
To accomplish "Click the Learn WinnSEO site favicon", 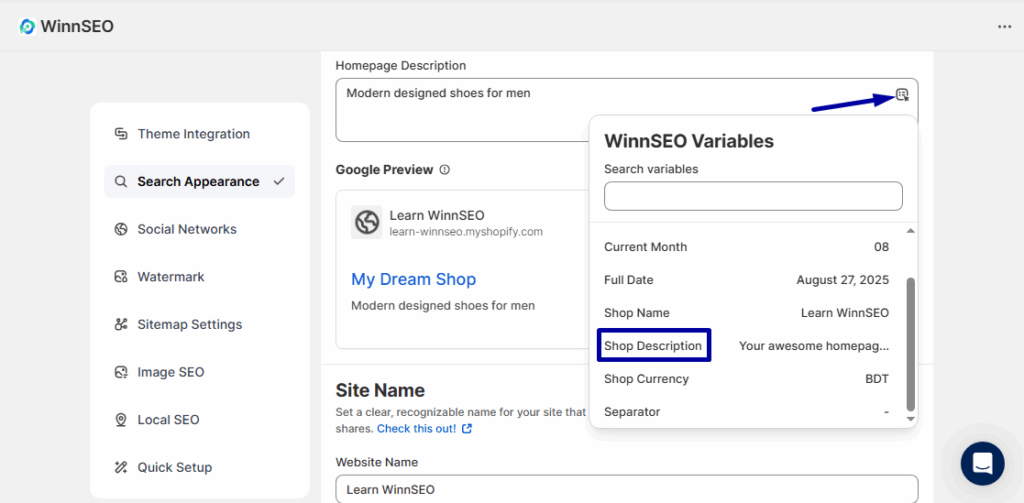I will 366,222.
